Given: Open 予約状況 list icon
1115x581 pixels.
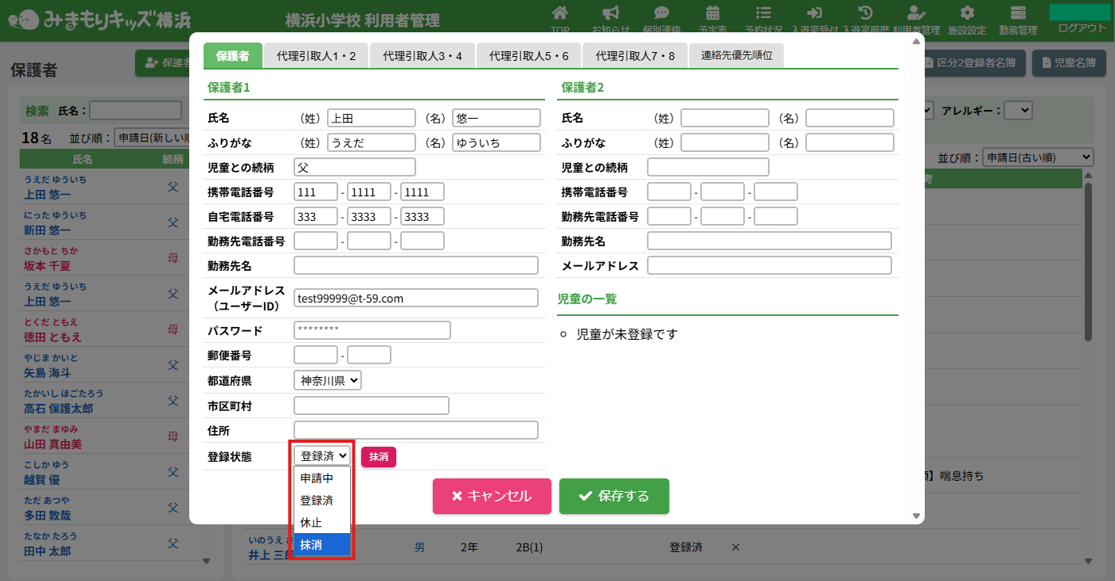Looking at the screenshot, I should click(x=763, y=15).
